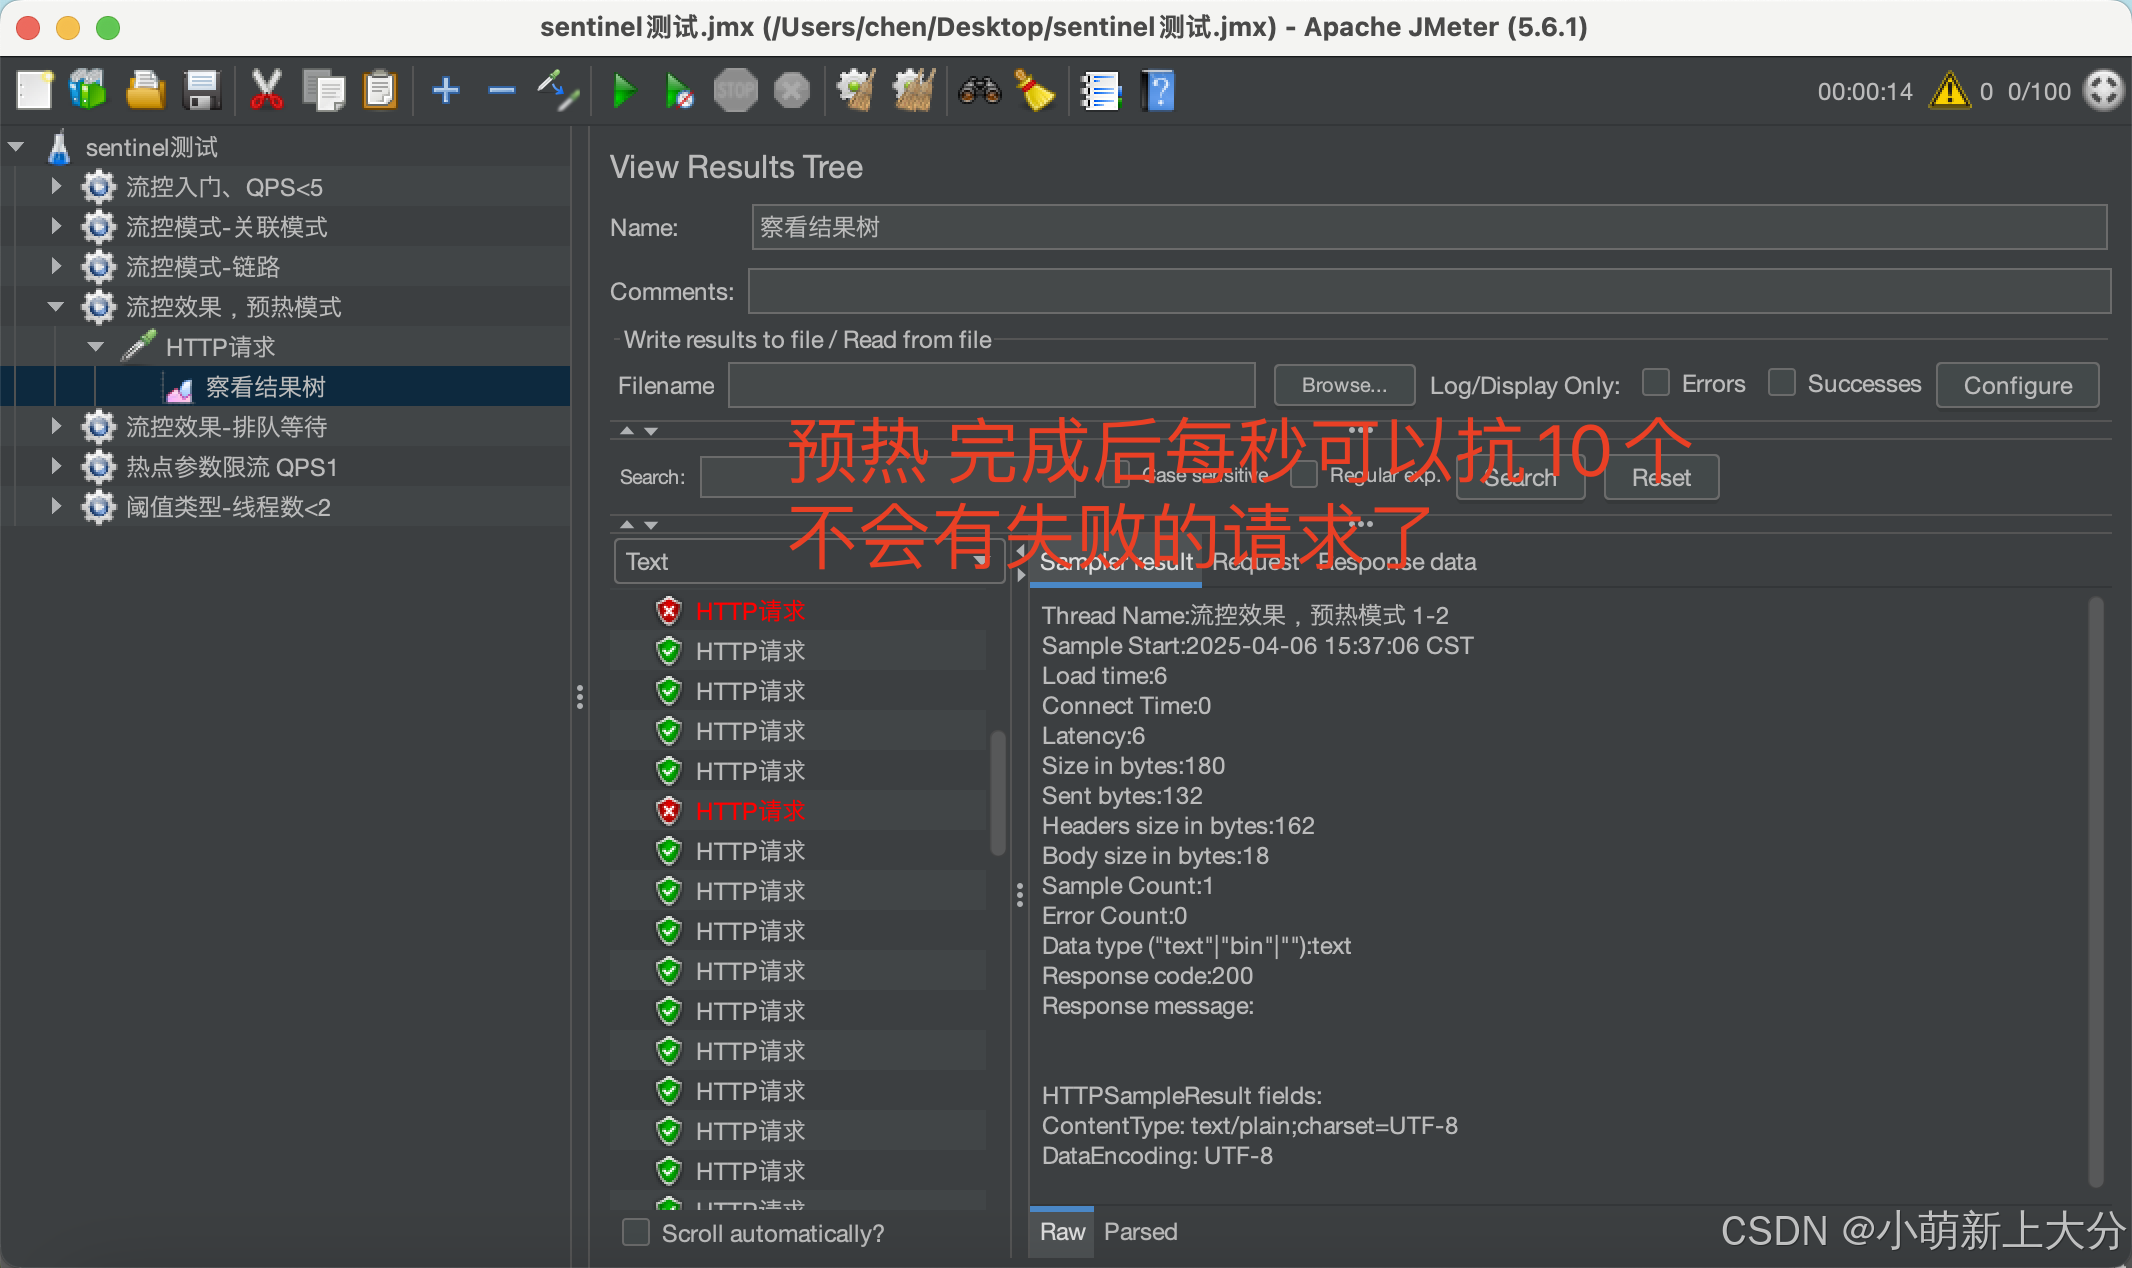
Task: Click the Filename input field
Action: pyautogui.click(x=991, y=385)
